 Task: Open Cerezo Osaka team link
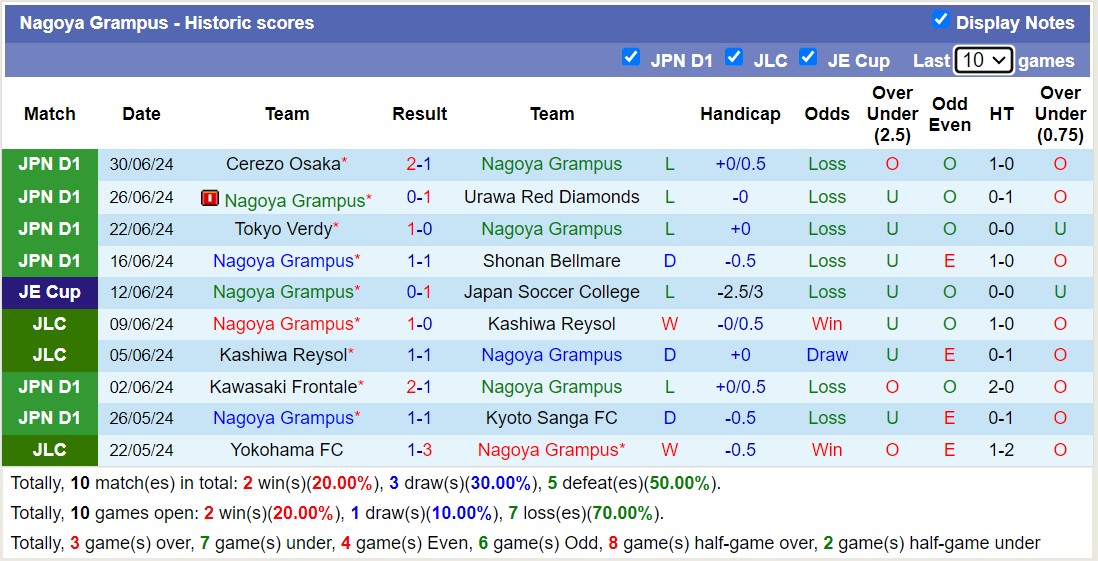point(283,164)
